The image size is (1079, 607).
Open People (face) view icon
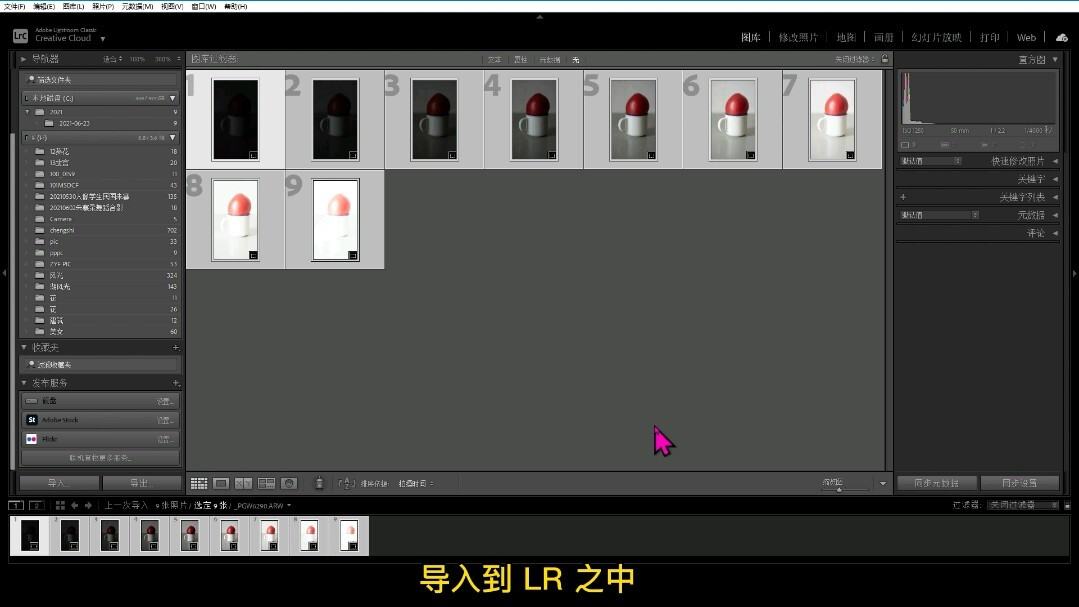pos(289,483)
